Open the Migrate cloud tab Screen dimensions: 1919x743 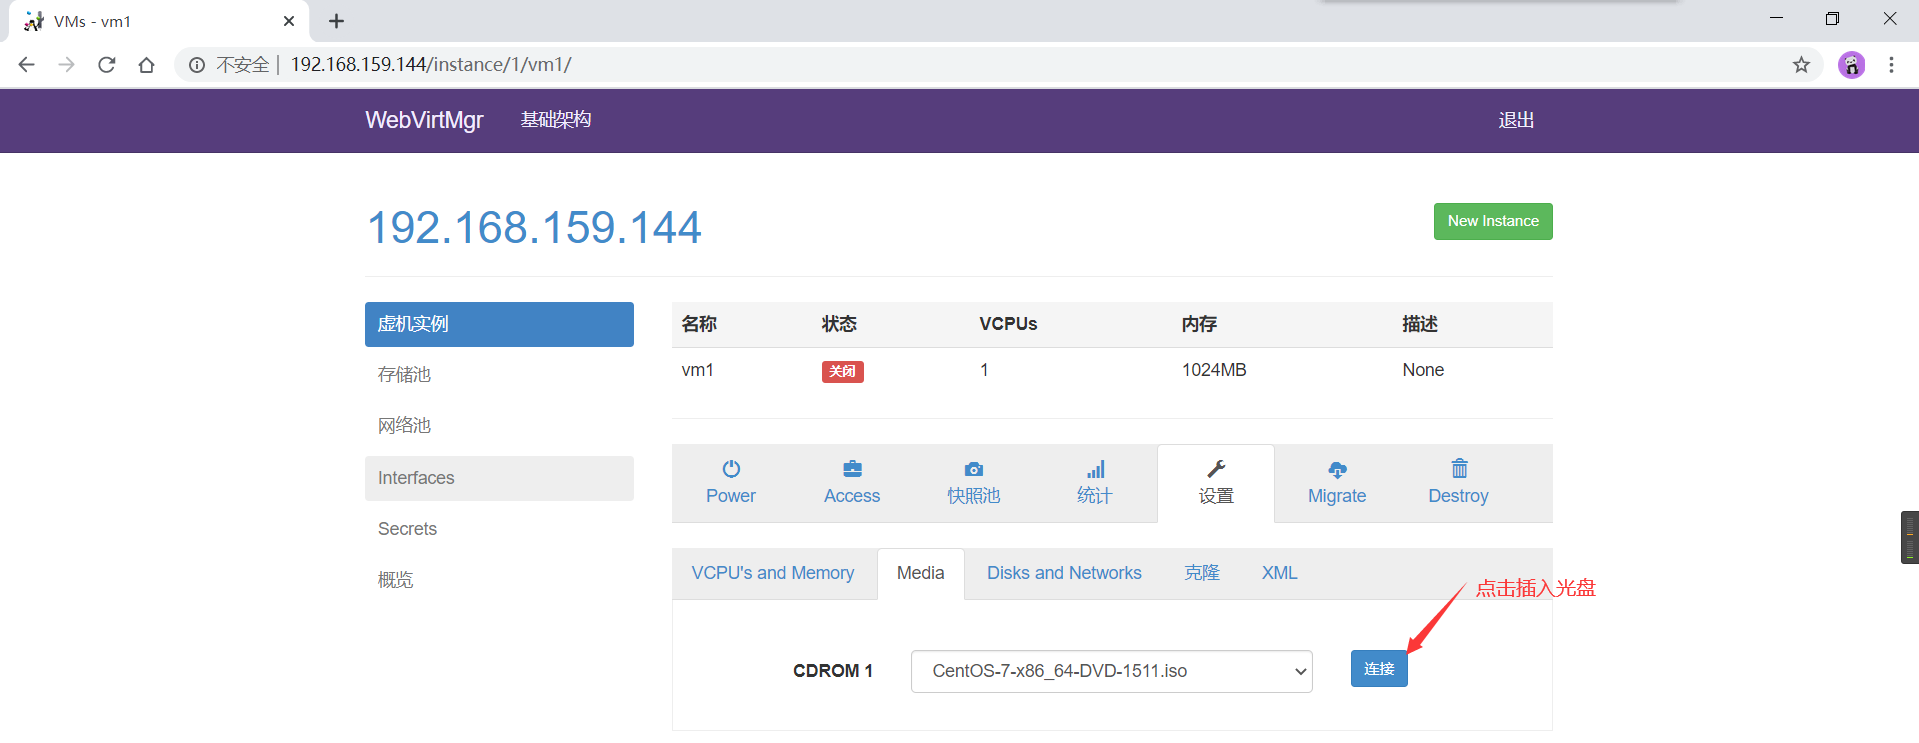[x=1337, y=483]
